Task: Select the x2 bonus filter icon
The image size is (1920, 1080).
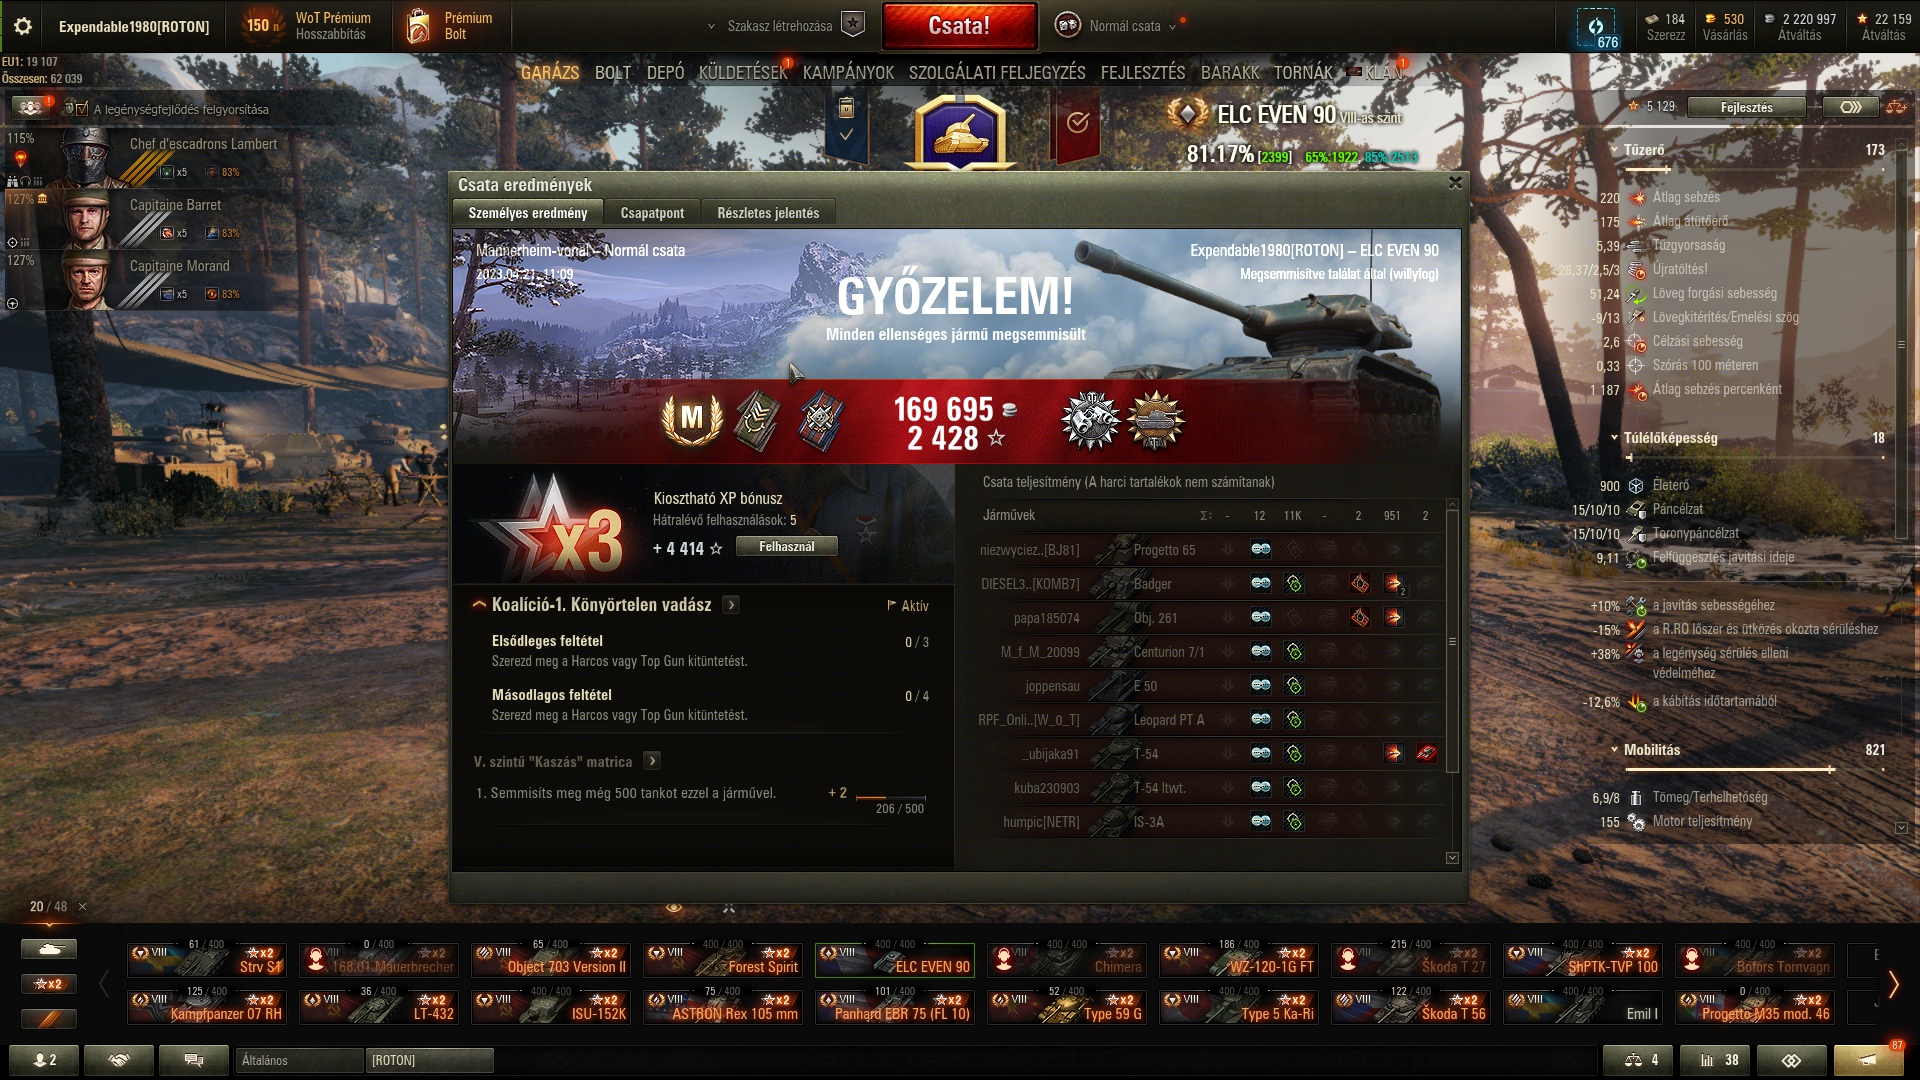Action: click(49, 984)
